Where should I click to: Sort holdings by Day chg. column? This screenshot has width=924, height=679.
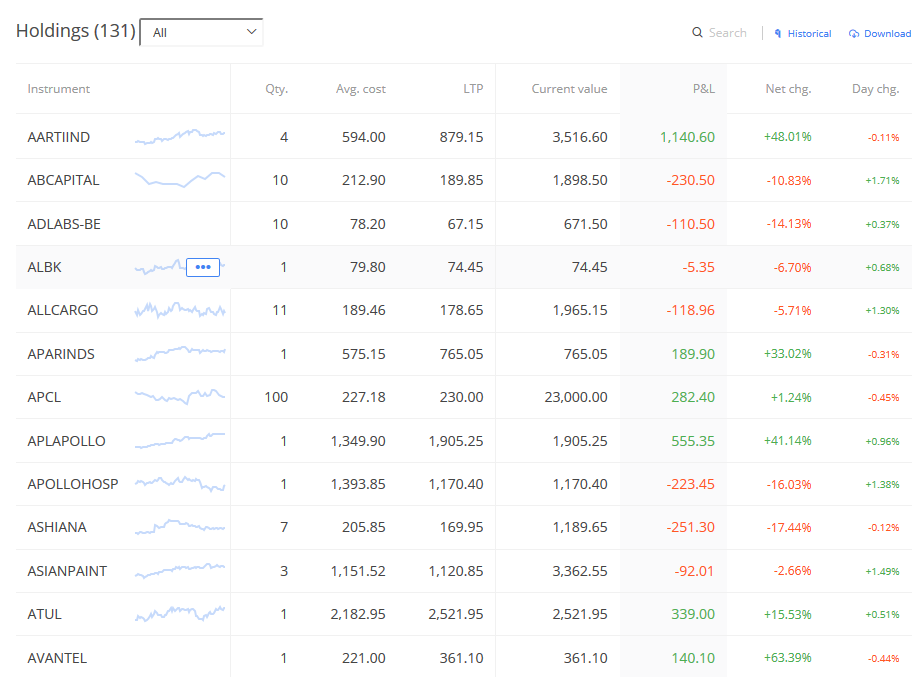[876, 89]
